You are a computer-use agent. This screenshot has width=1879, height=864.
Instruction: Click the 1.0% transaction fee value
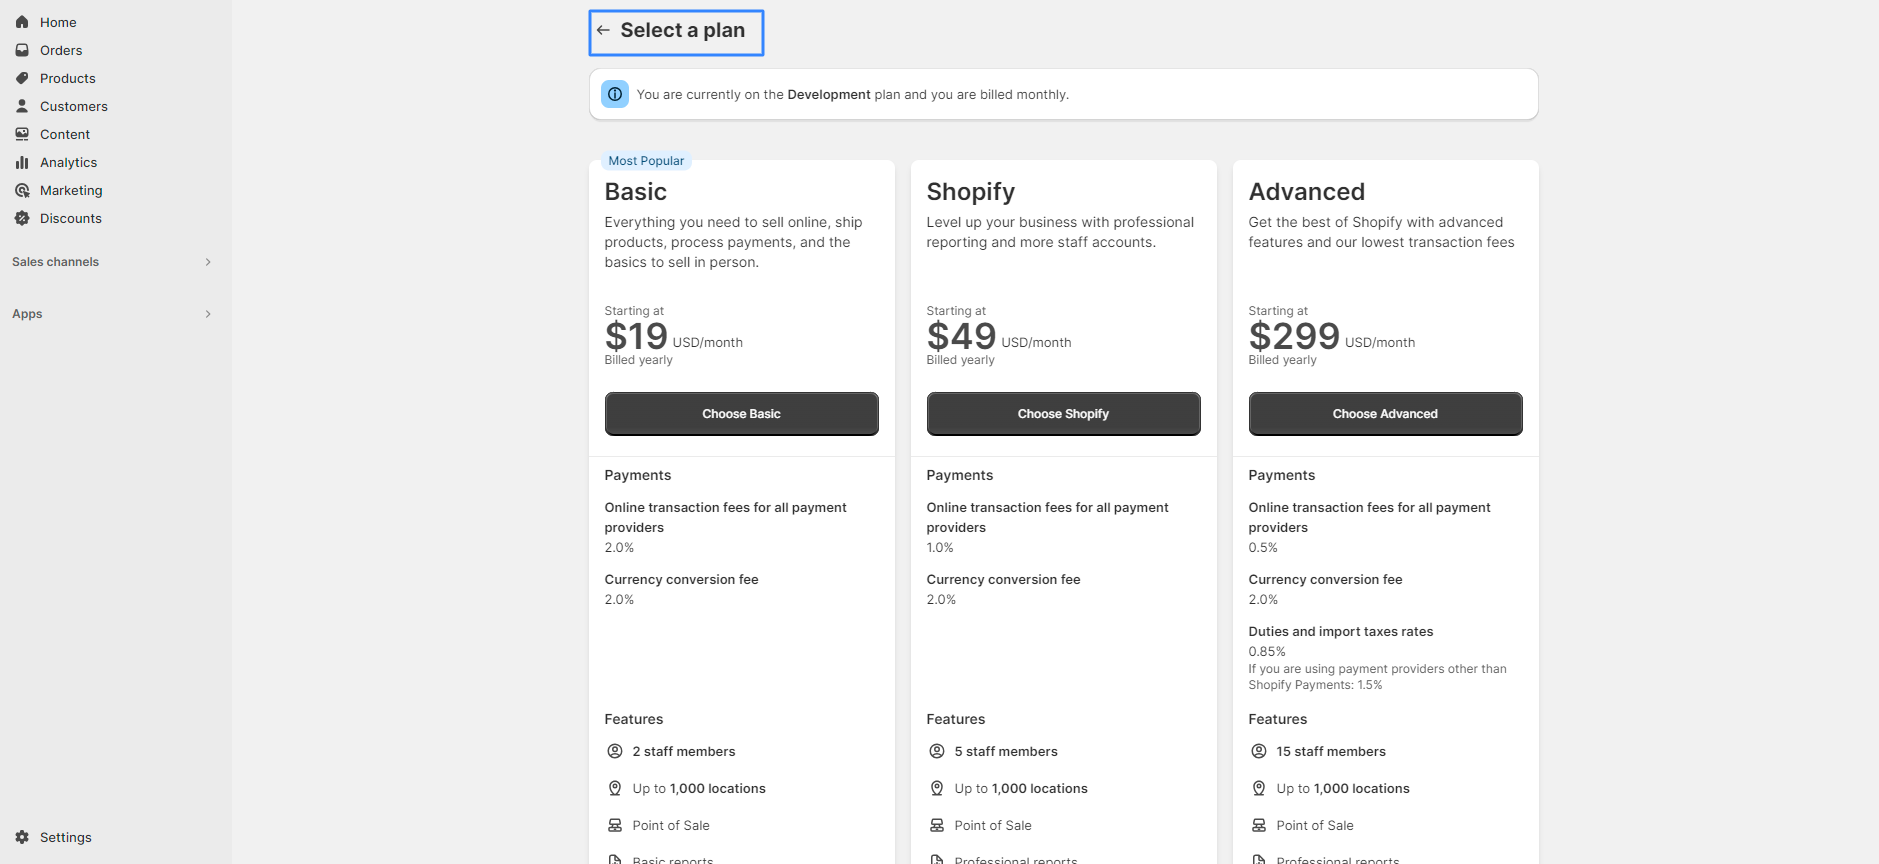coord(940,548)
